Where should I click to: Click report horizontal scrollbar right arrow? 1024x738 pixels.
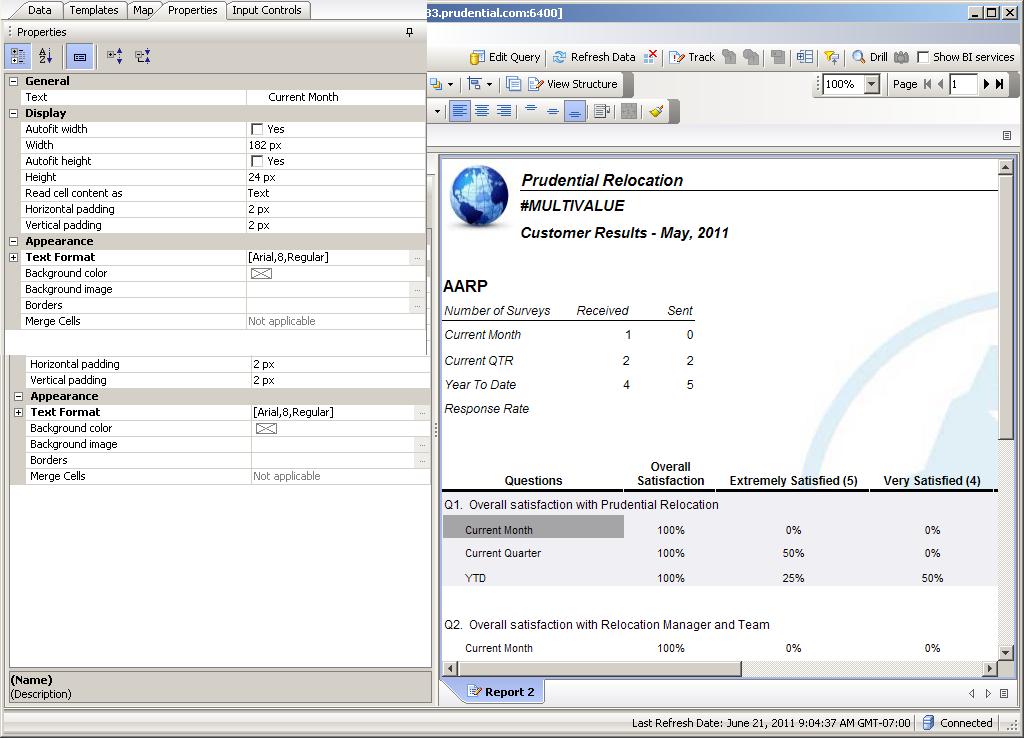pyautogui.click(x=990, y=668)
